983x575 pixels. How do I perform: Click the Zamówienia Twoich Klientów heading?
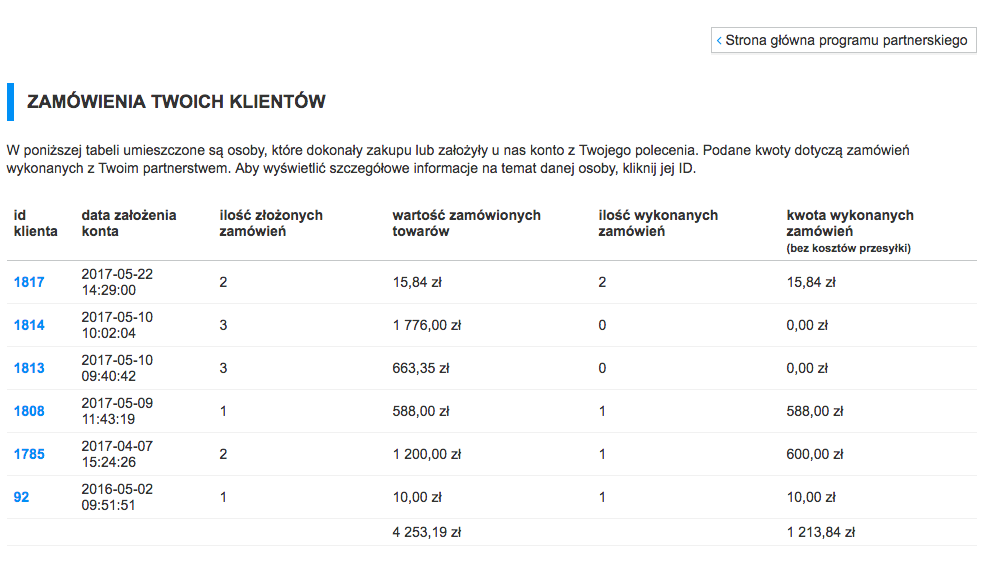click(176, 102)
